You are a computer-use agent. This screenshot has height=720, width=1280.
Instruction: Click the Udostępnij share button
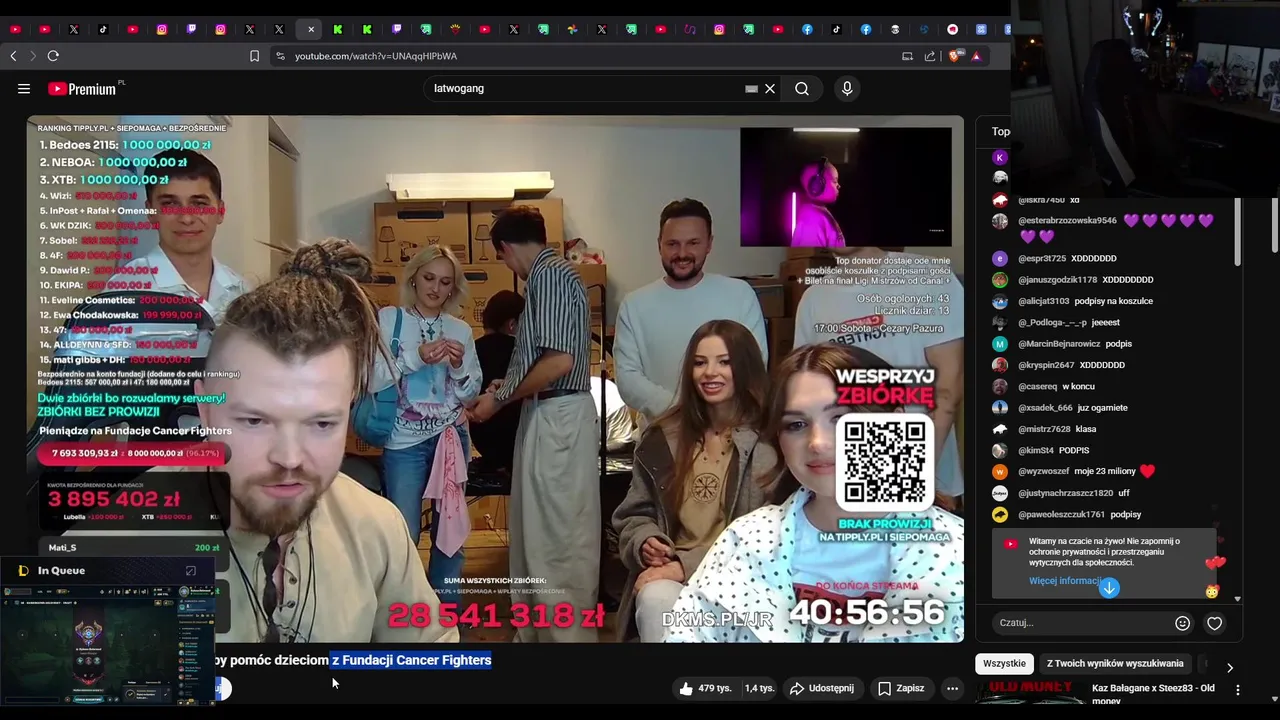point(822,688)
